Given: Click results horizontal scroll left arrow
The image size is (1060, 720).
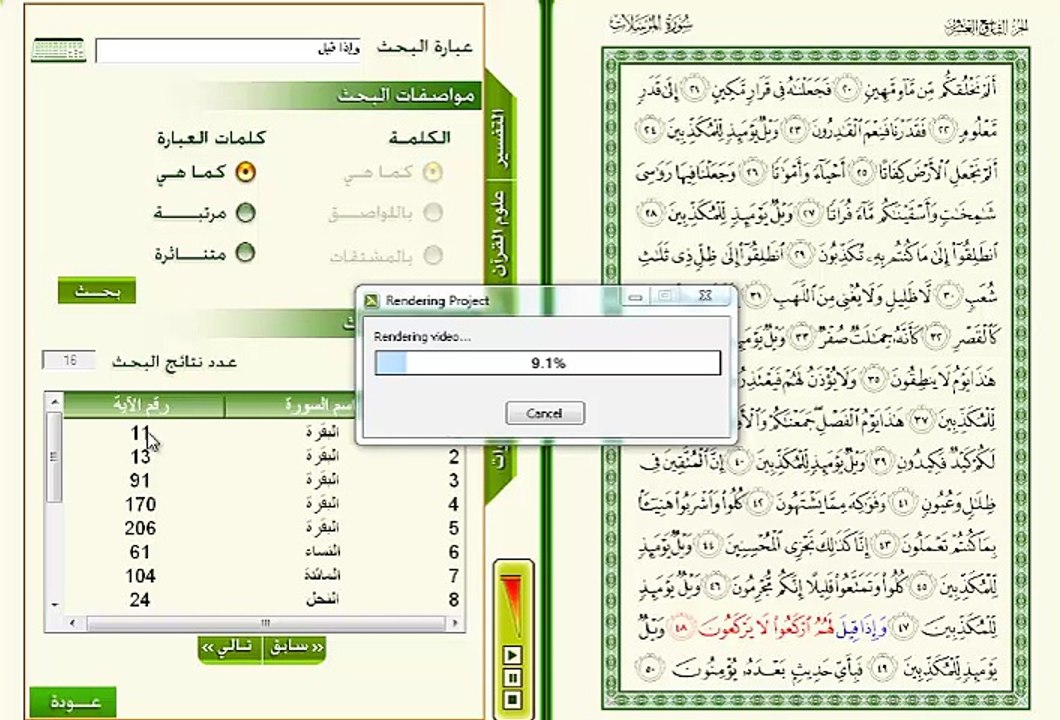Looking at the screenshot, I should (x=72, y=623).
